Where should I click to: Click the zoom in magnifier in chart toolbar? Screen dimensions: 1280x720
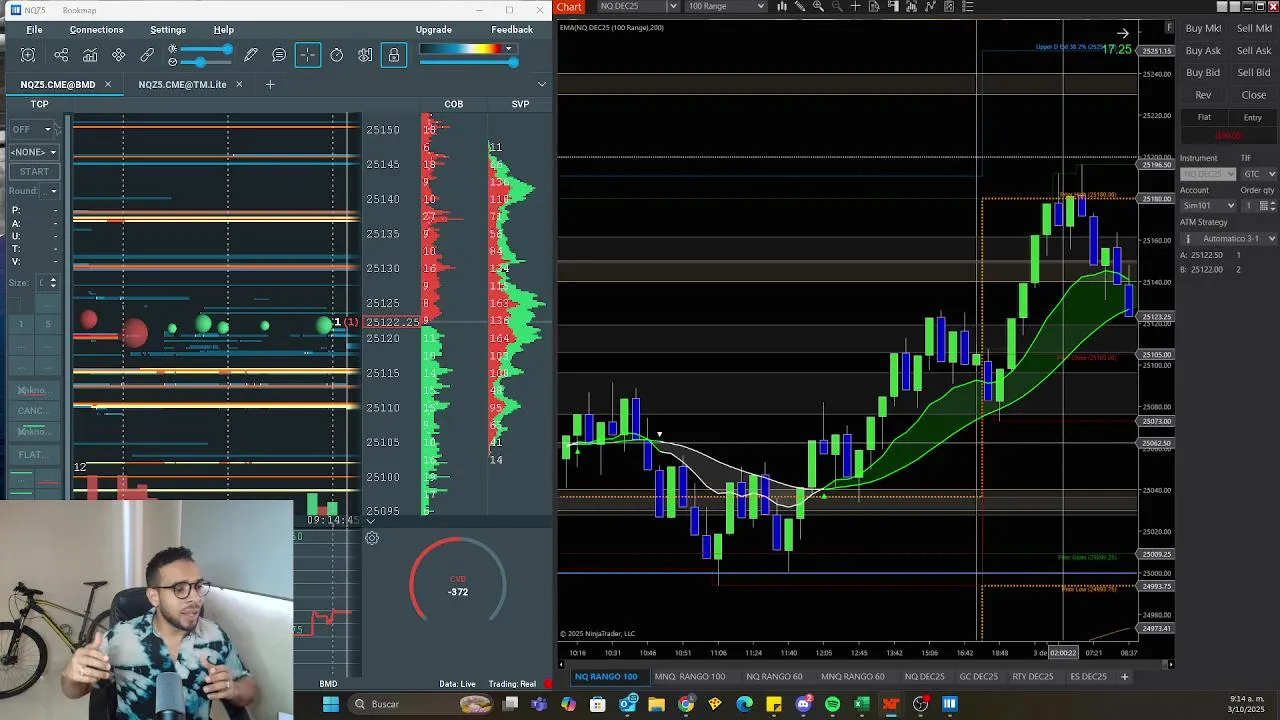pos(818,6)
